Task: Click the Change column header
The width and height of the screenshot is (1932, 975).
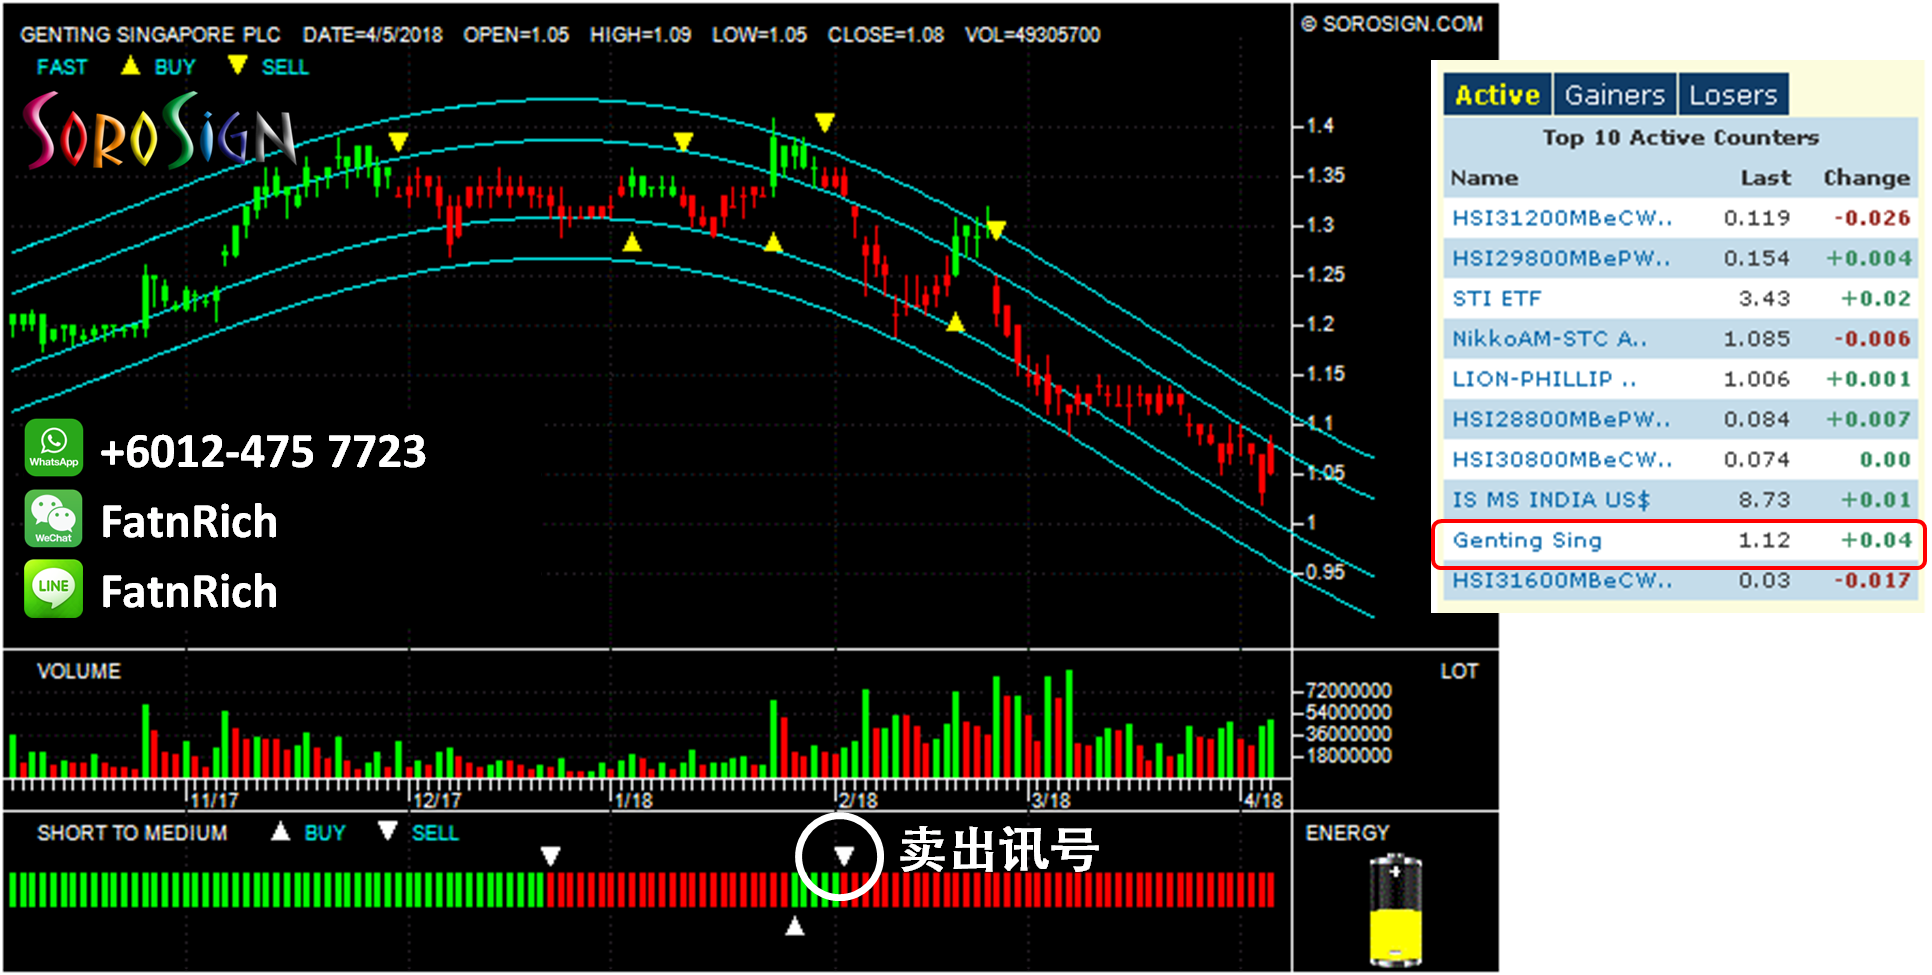Action: tap(1866, 178)
